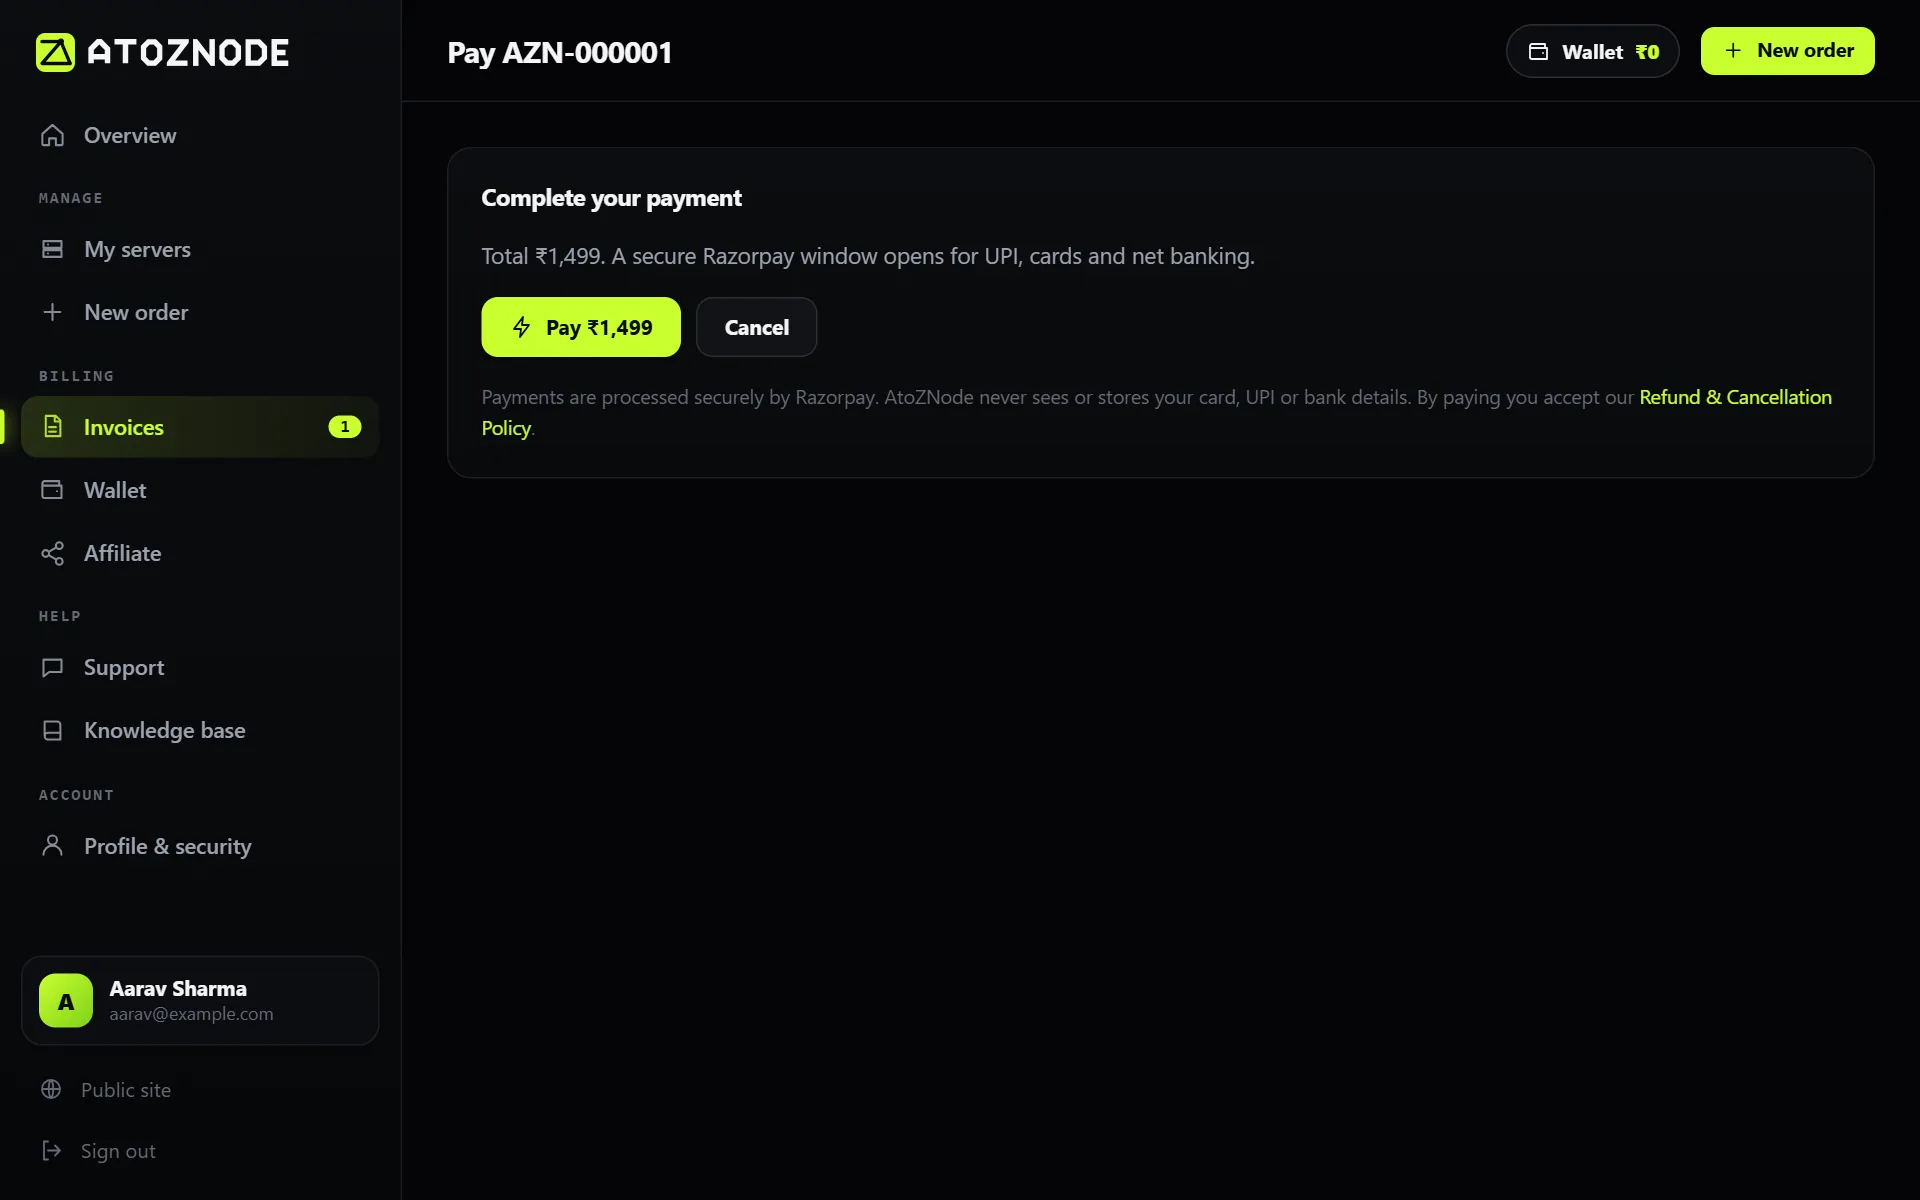This screenshot has height=1200, width=1920.
Task: Click the Pay AZN-000001 page title
Action: [x=559, y=52]
